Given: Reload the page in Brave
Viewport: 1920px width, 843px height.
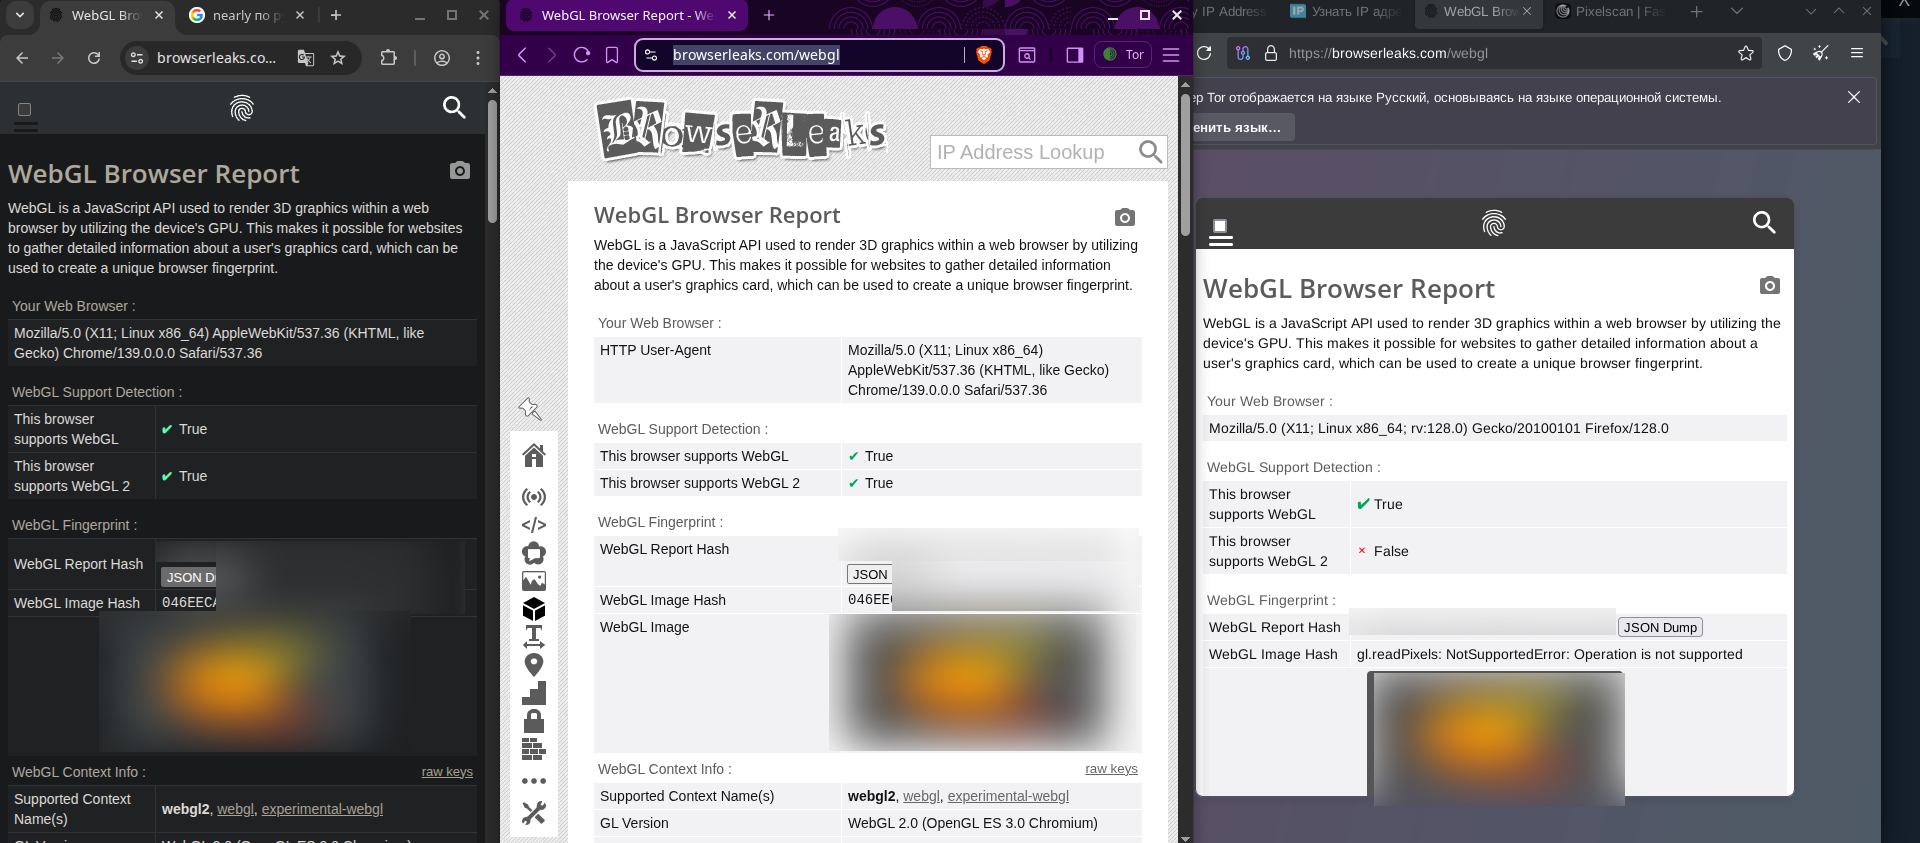Looking at the screenshot, I should pyautogui.click(x=581, y=55).
